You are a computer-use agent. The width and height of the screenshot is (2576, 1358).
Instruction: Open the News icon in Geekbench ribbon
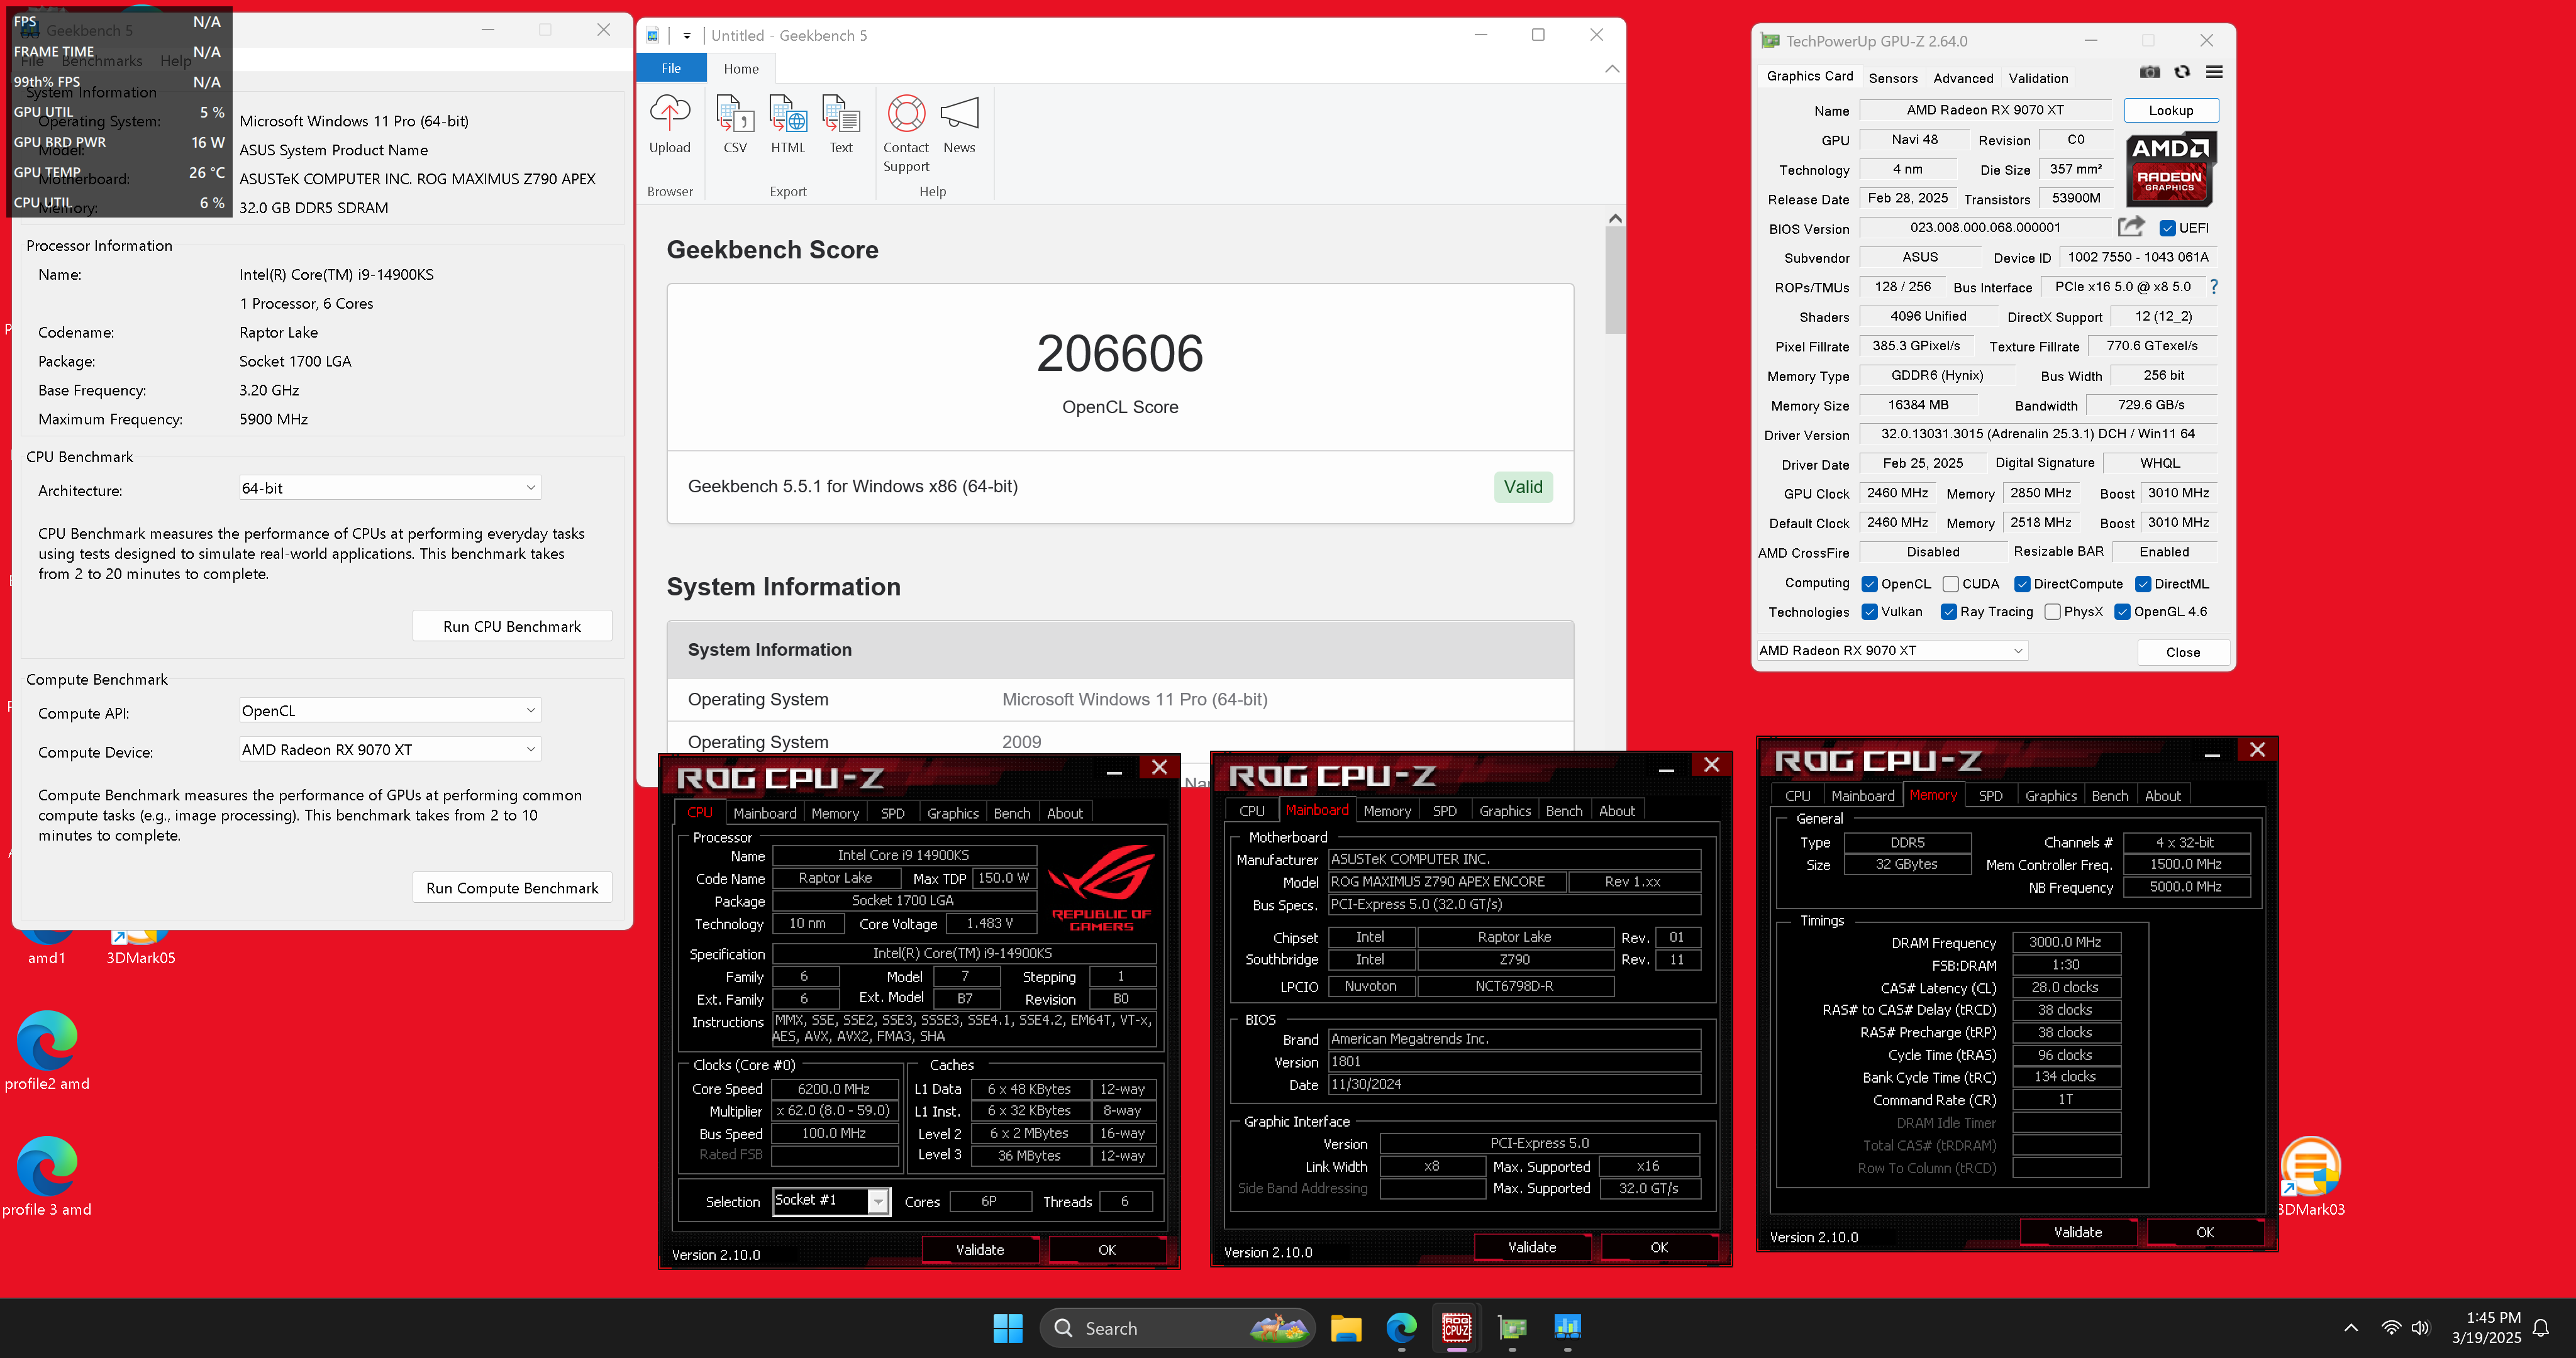(959, 125)
